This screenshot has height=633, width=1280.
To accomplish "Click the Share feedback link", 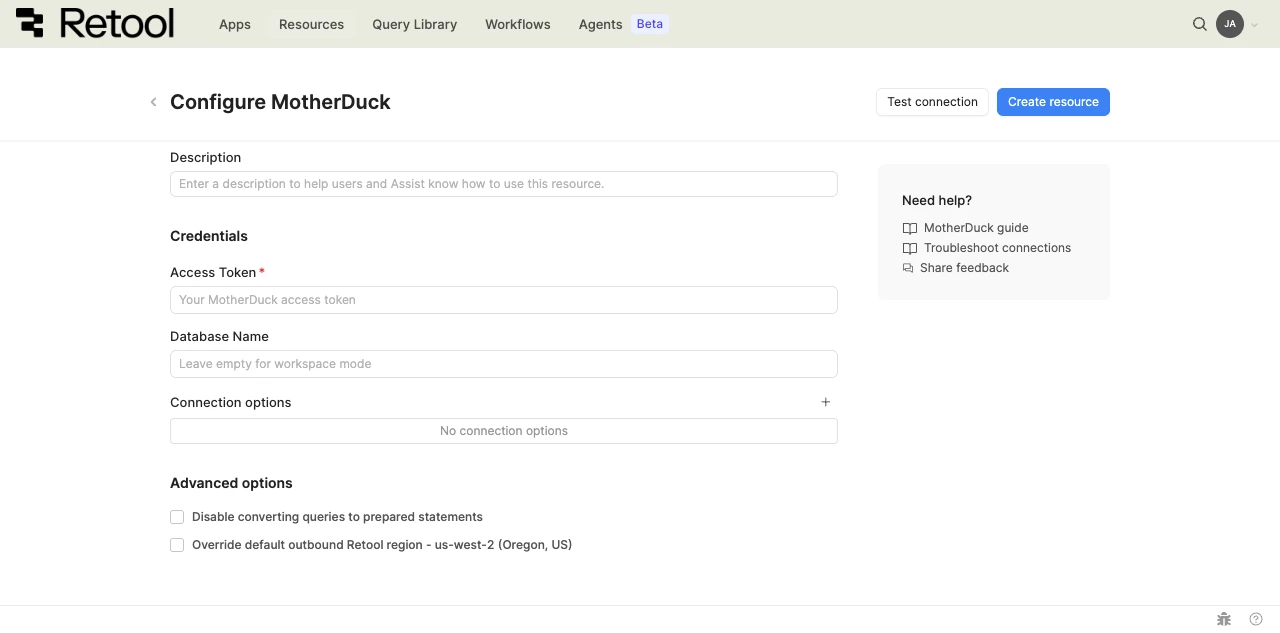I will [964, 268].
